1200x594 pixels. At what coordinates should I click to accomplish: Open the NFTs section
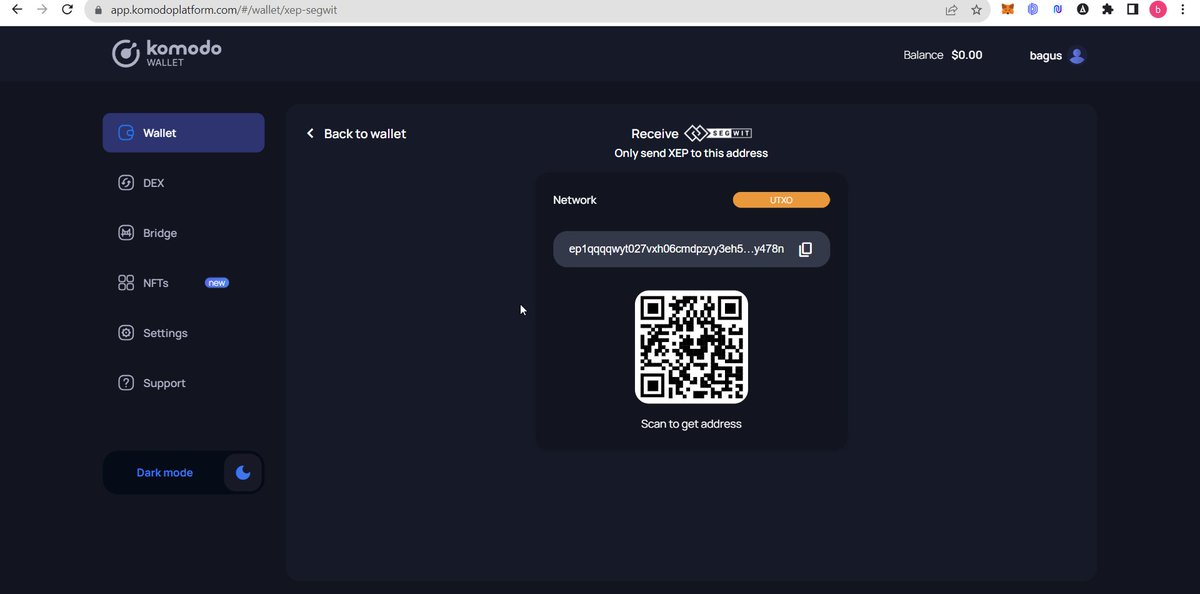tap(156, 283)
